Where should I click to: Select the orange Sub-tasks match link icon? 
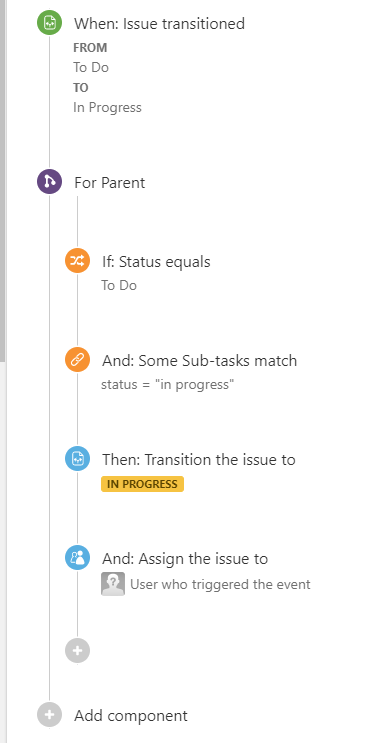[x=78, y=360]
